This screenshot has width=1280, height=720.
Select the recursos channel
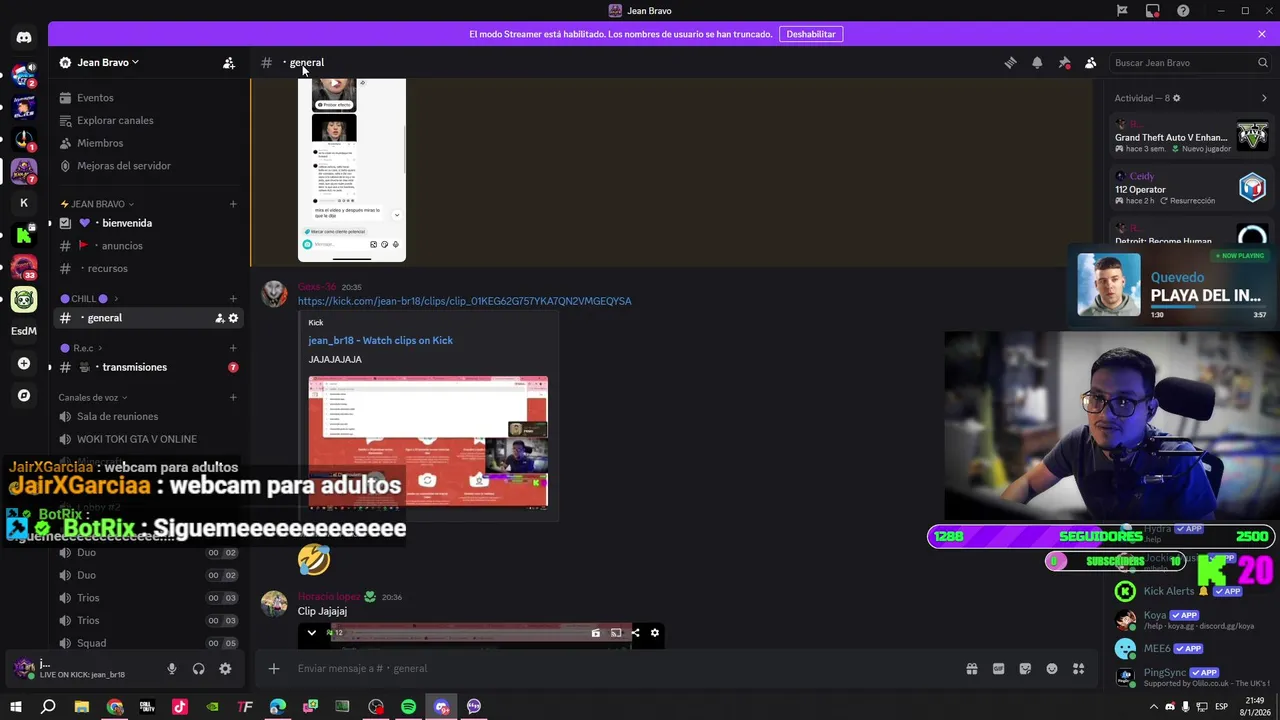click(148, 268)
